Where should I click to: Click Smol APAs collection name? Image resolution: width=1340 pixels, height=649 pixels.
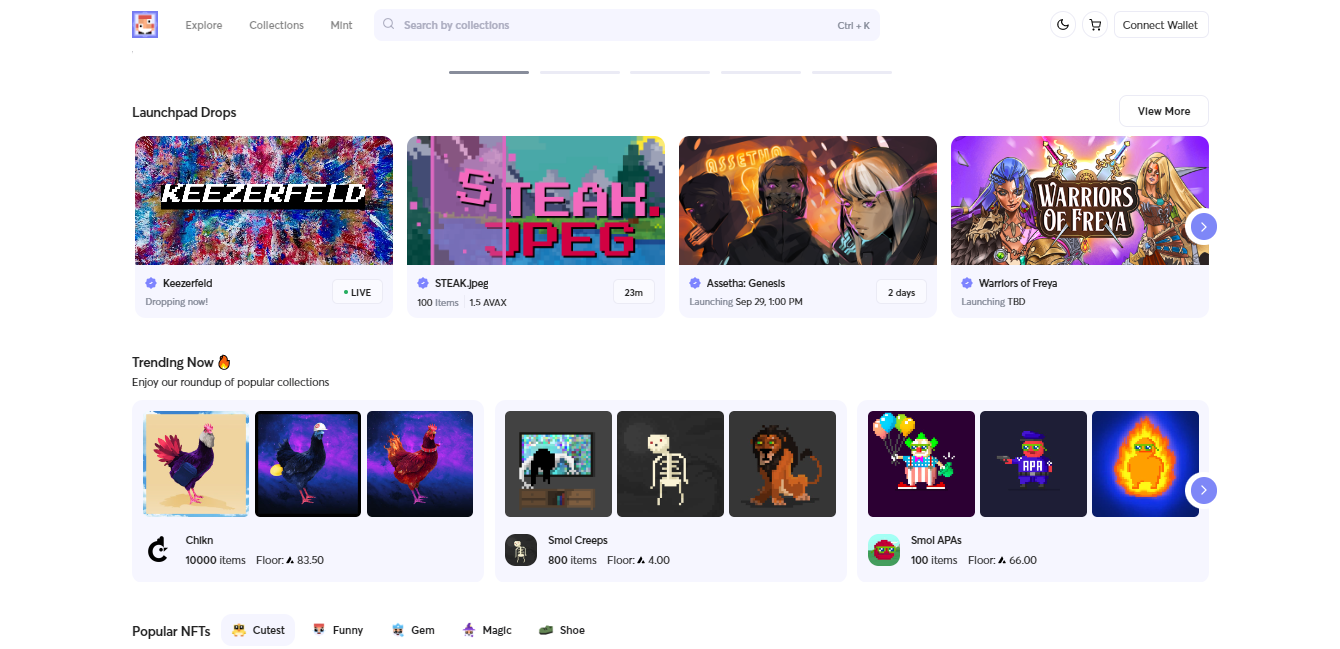pos(936,540)
